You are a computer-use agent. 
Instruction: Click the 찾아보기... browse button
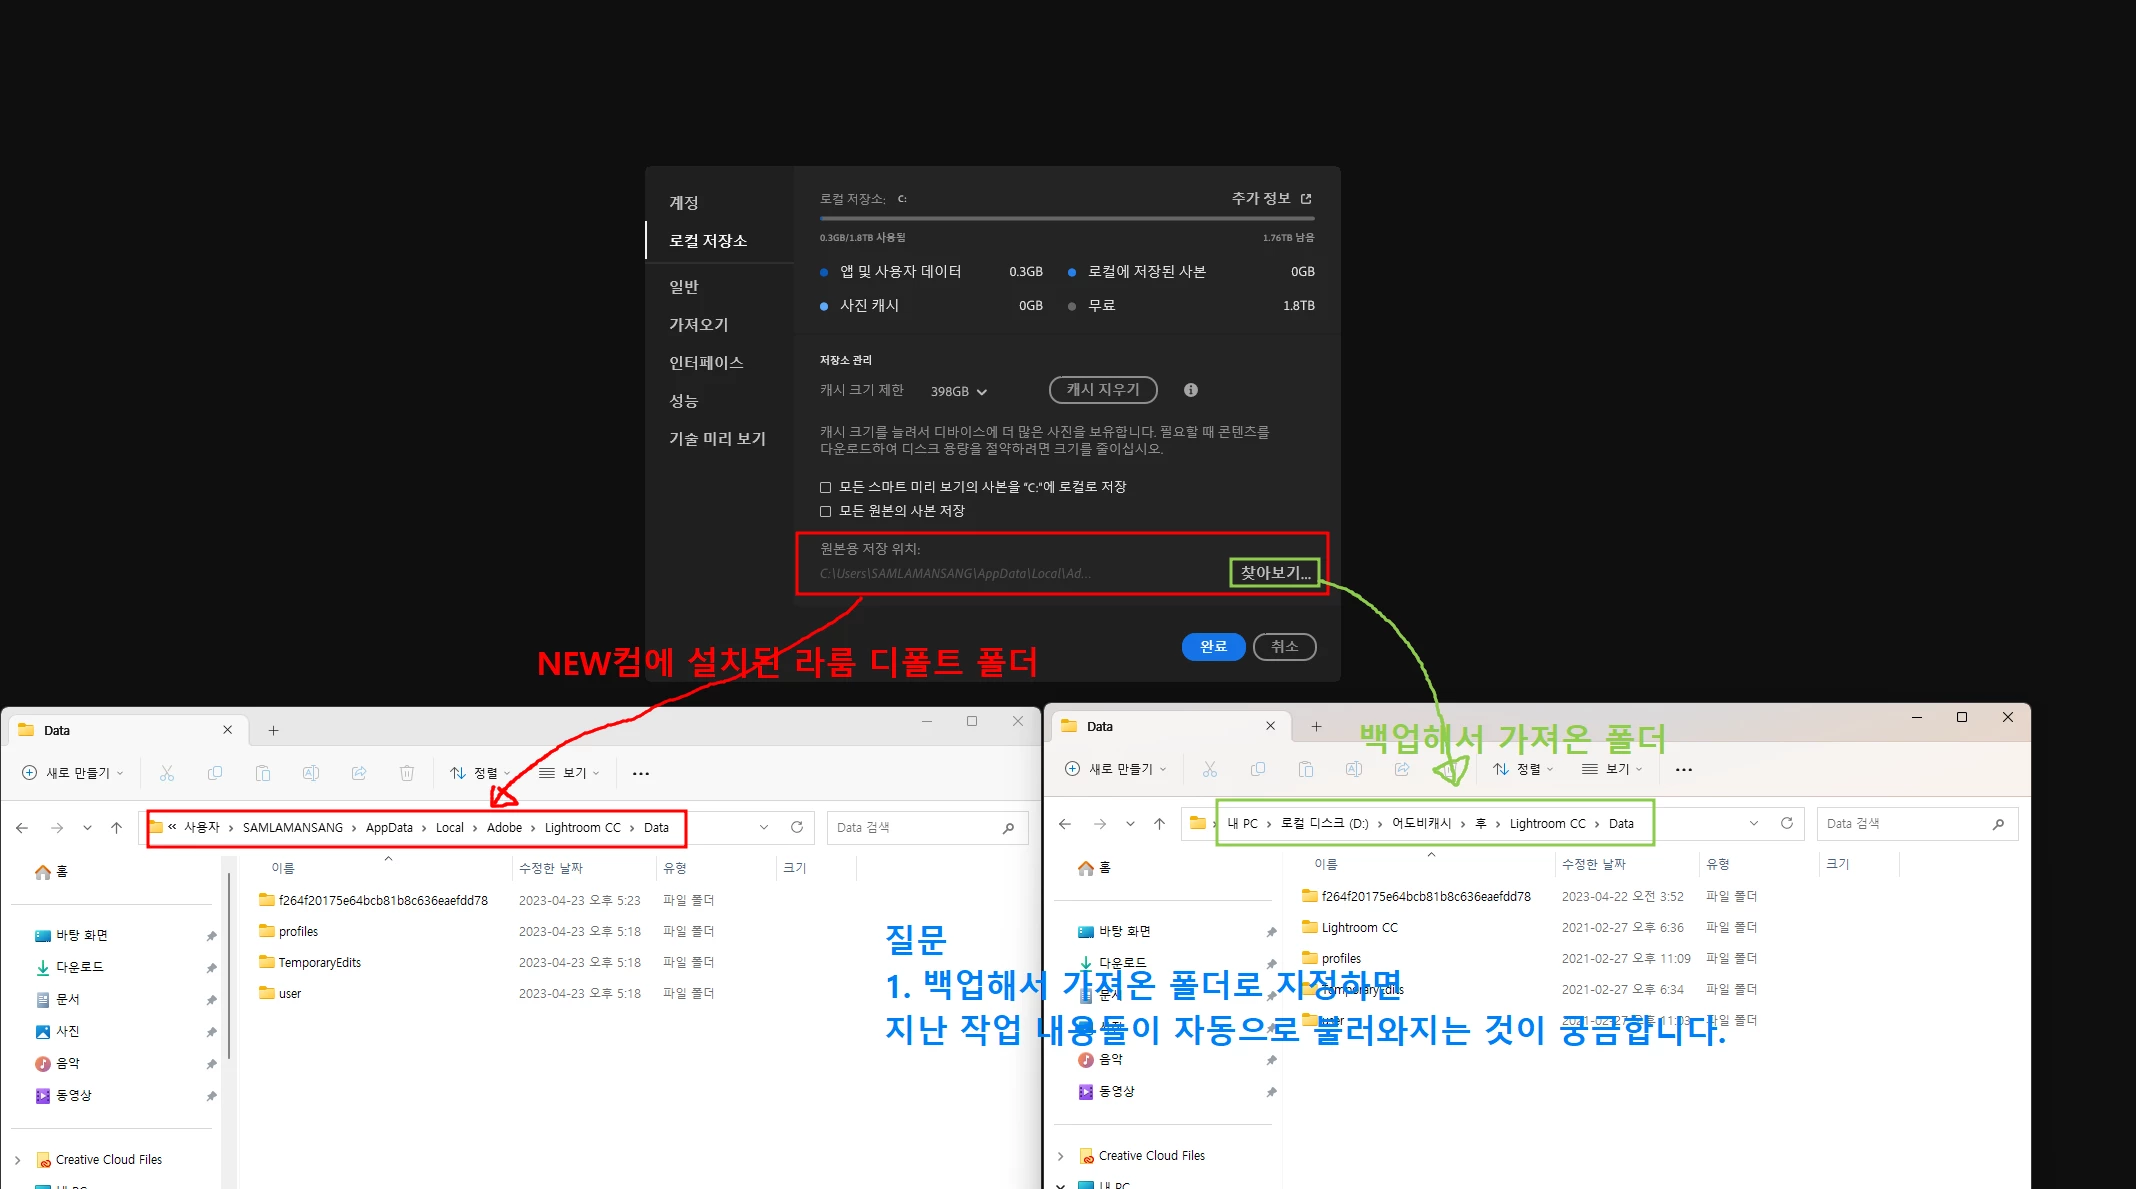pos(1275,573)
